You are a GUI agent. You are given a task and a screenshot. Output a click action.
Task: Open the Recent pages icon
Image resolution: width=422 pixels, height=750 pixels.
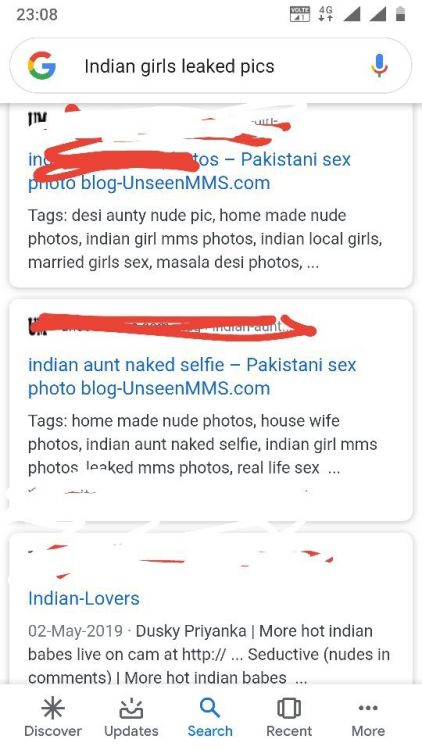coord(289,708)
